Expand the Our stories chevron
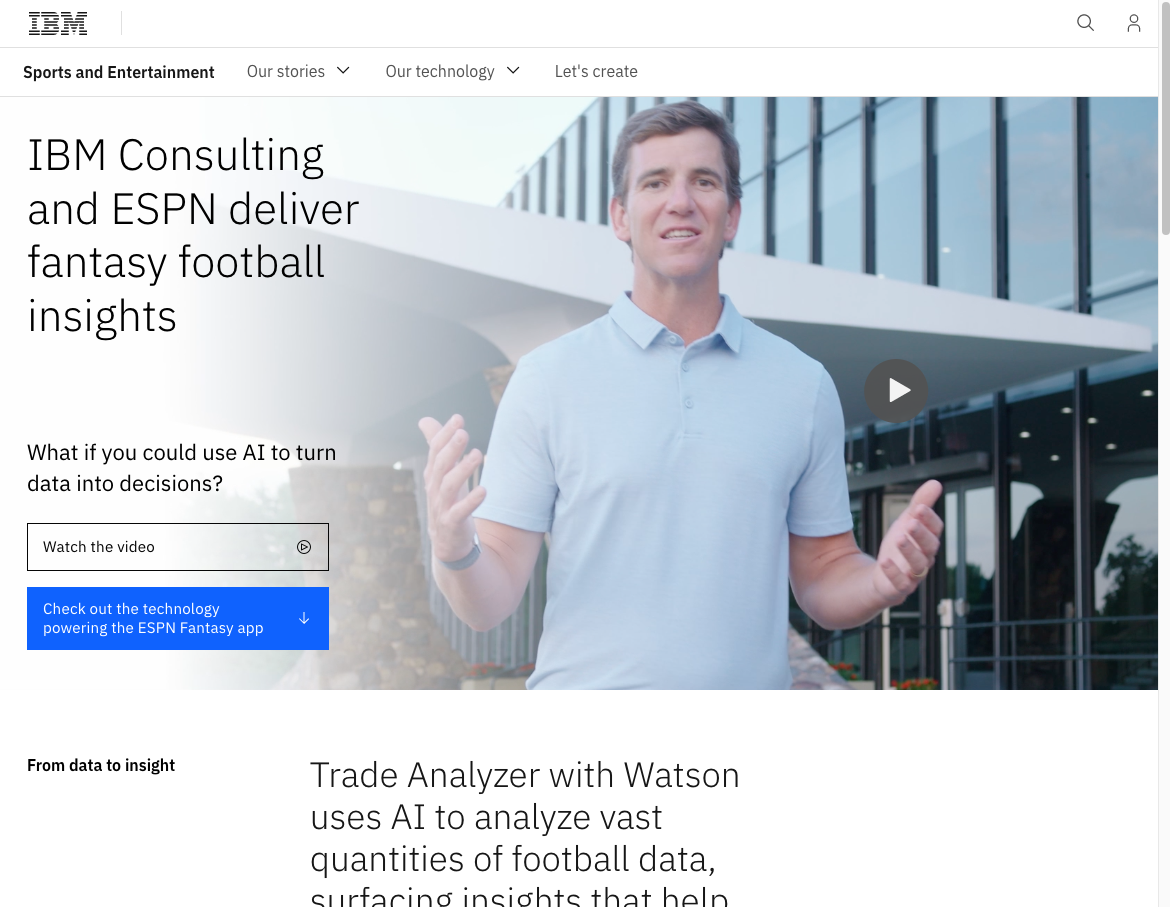Viewport: 1170px width, 907px height. pyautogui.click(x=343, y=71)
